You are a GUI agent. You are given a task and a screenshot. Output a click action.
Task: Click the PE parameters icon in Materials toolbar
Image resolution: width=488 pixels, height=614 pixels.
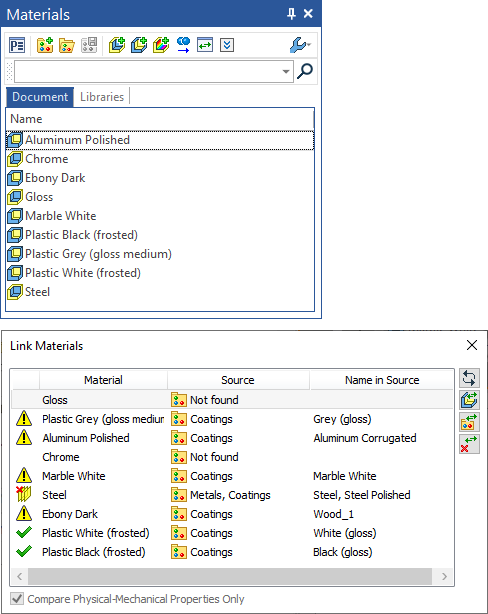[17, 45]
